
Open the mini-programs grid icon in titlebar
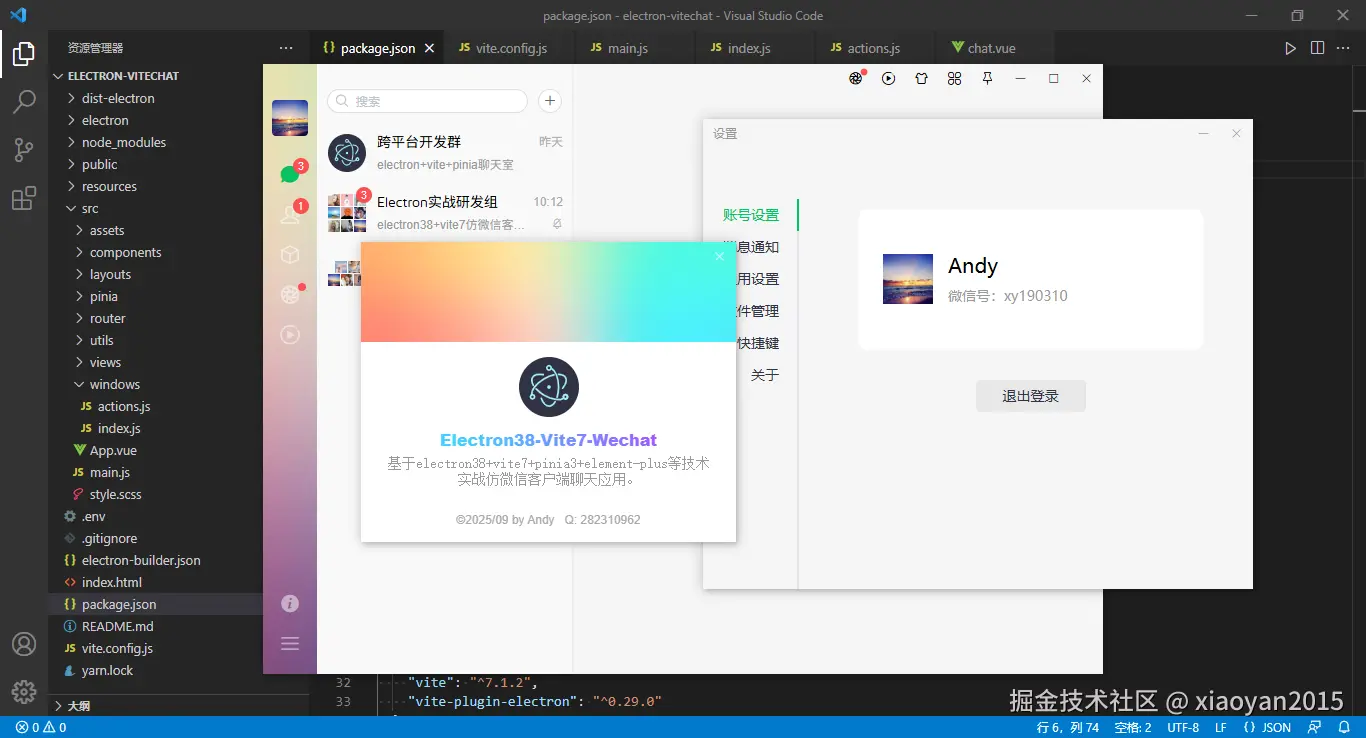[954, 78]
